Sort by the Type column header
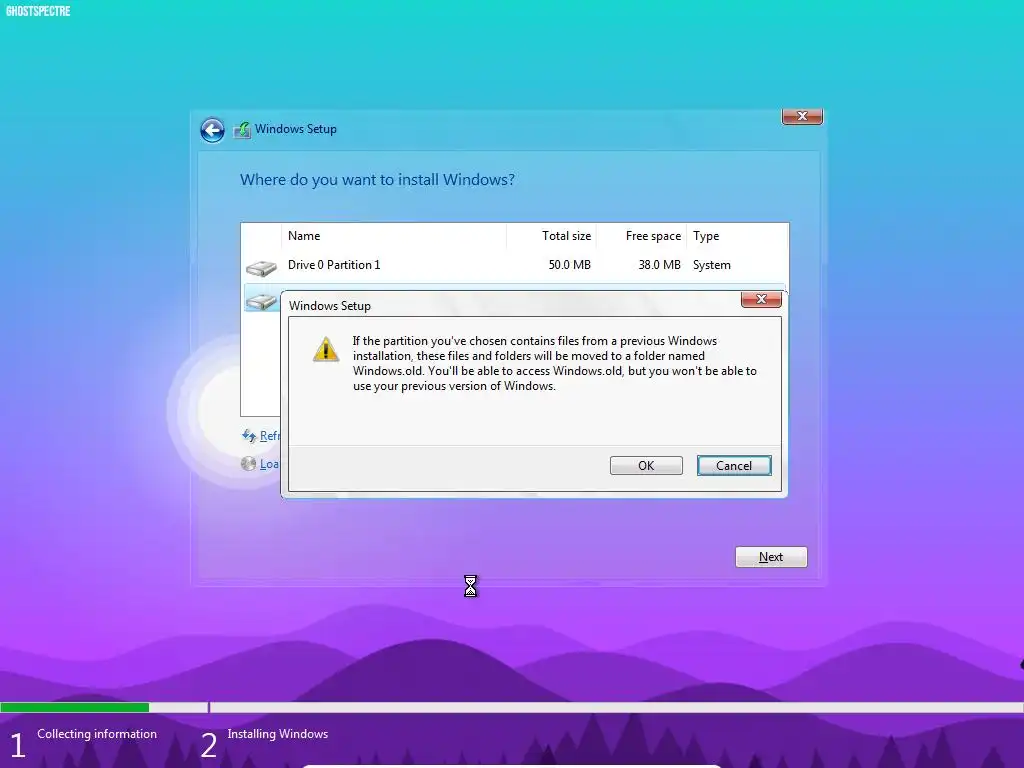Viewport: 1024px width, 768px height. click(737, 236)
